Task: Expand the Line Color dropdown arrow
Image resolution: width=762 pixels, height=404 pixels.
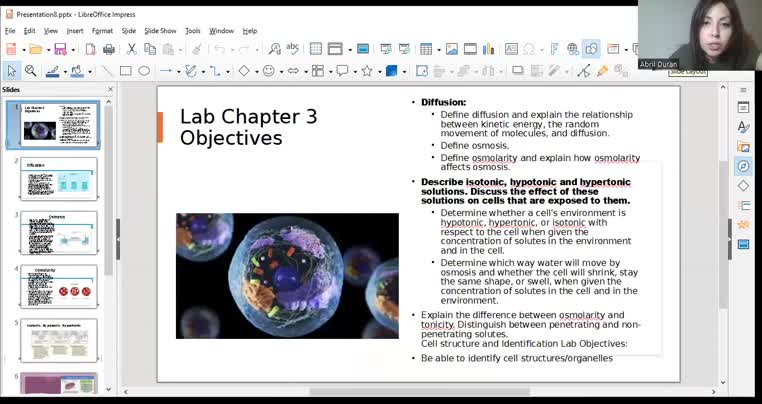Action: pos(65,72)
